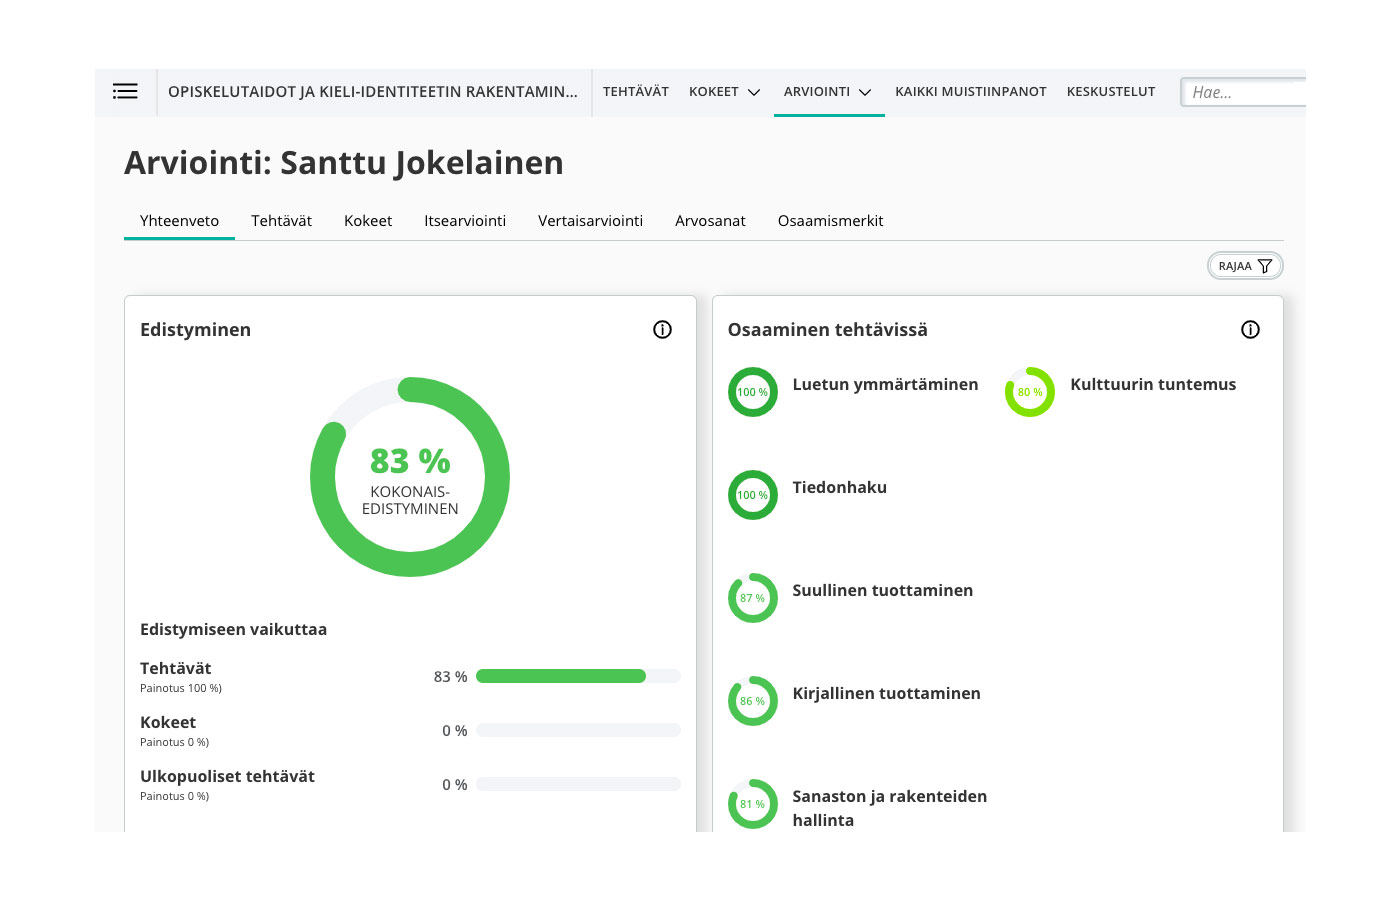This screenshot has width=1400, height=901.
Task: Select the Vertaisarviointi tab
Action: (590, 221)
